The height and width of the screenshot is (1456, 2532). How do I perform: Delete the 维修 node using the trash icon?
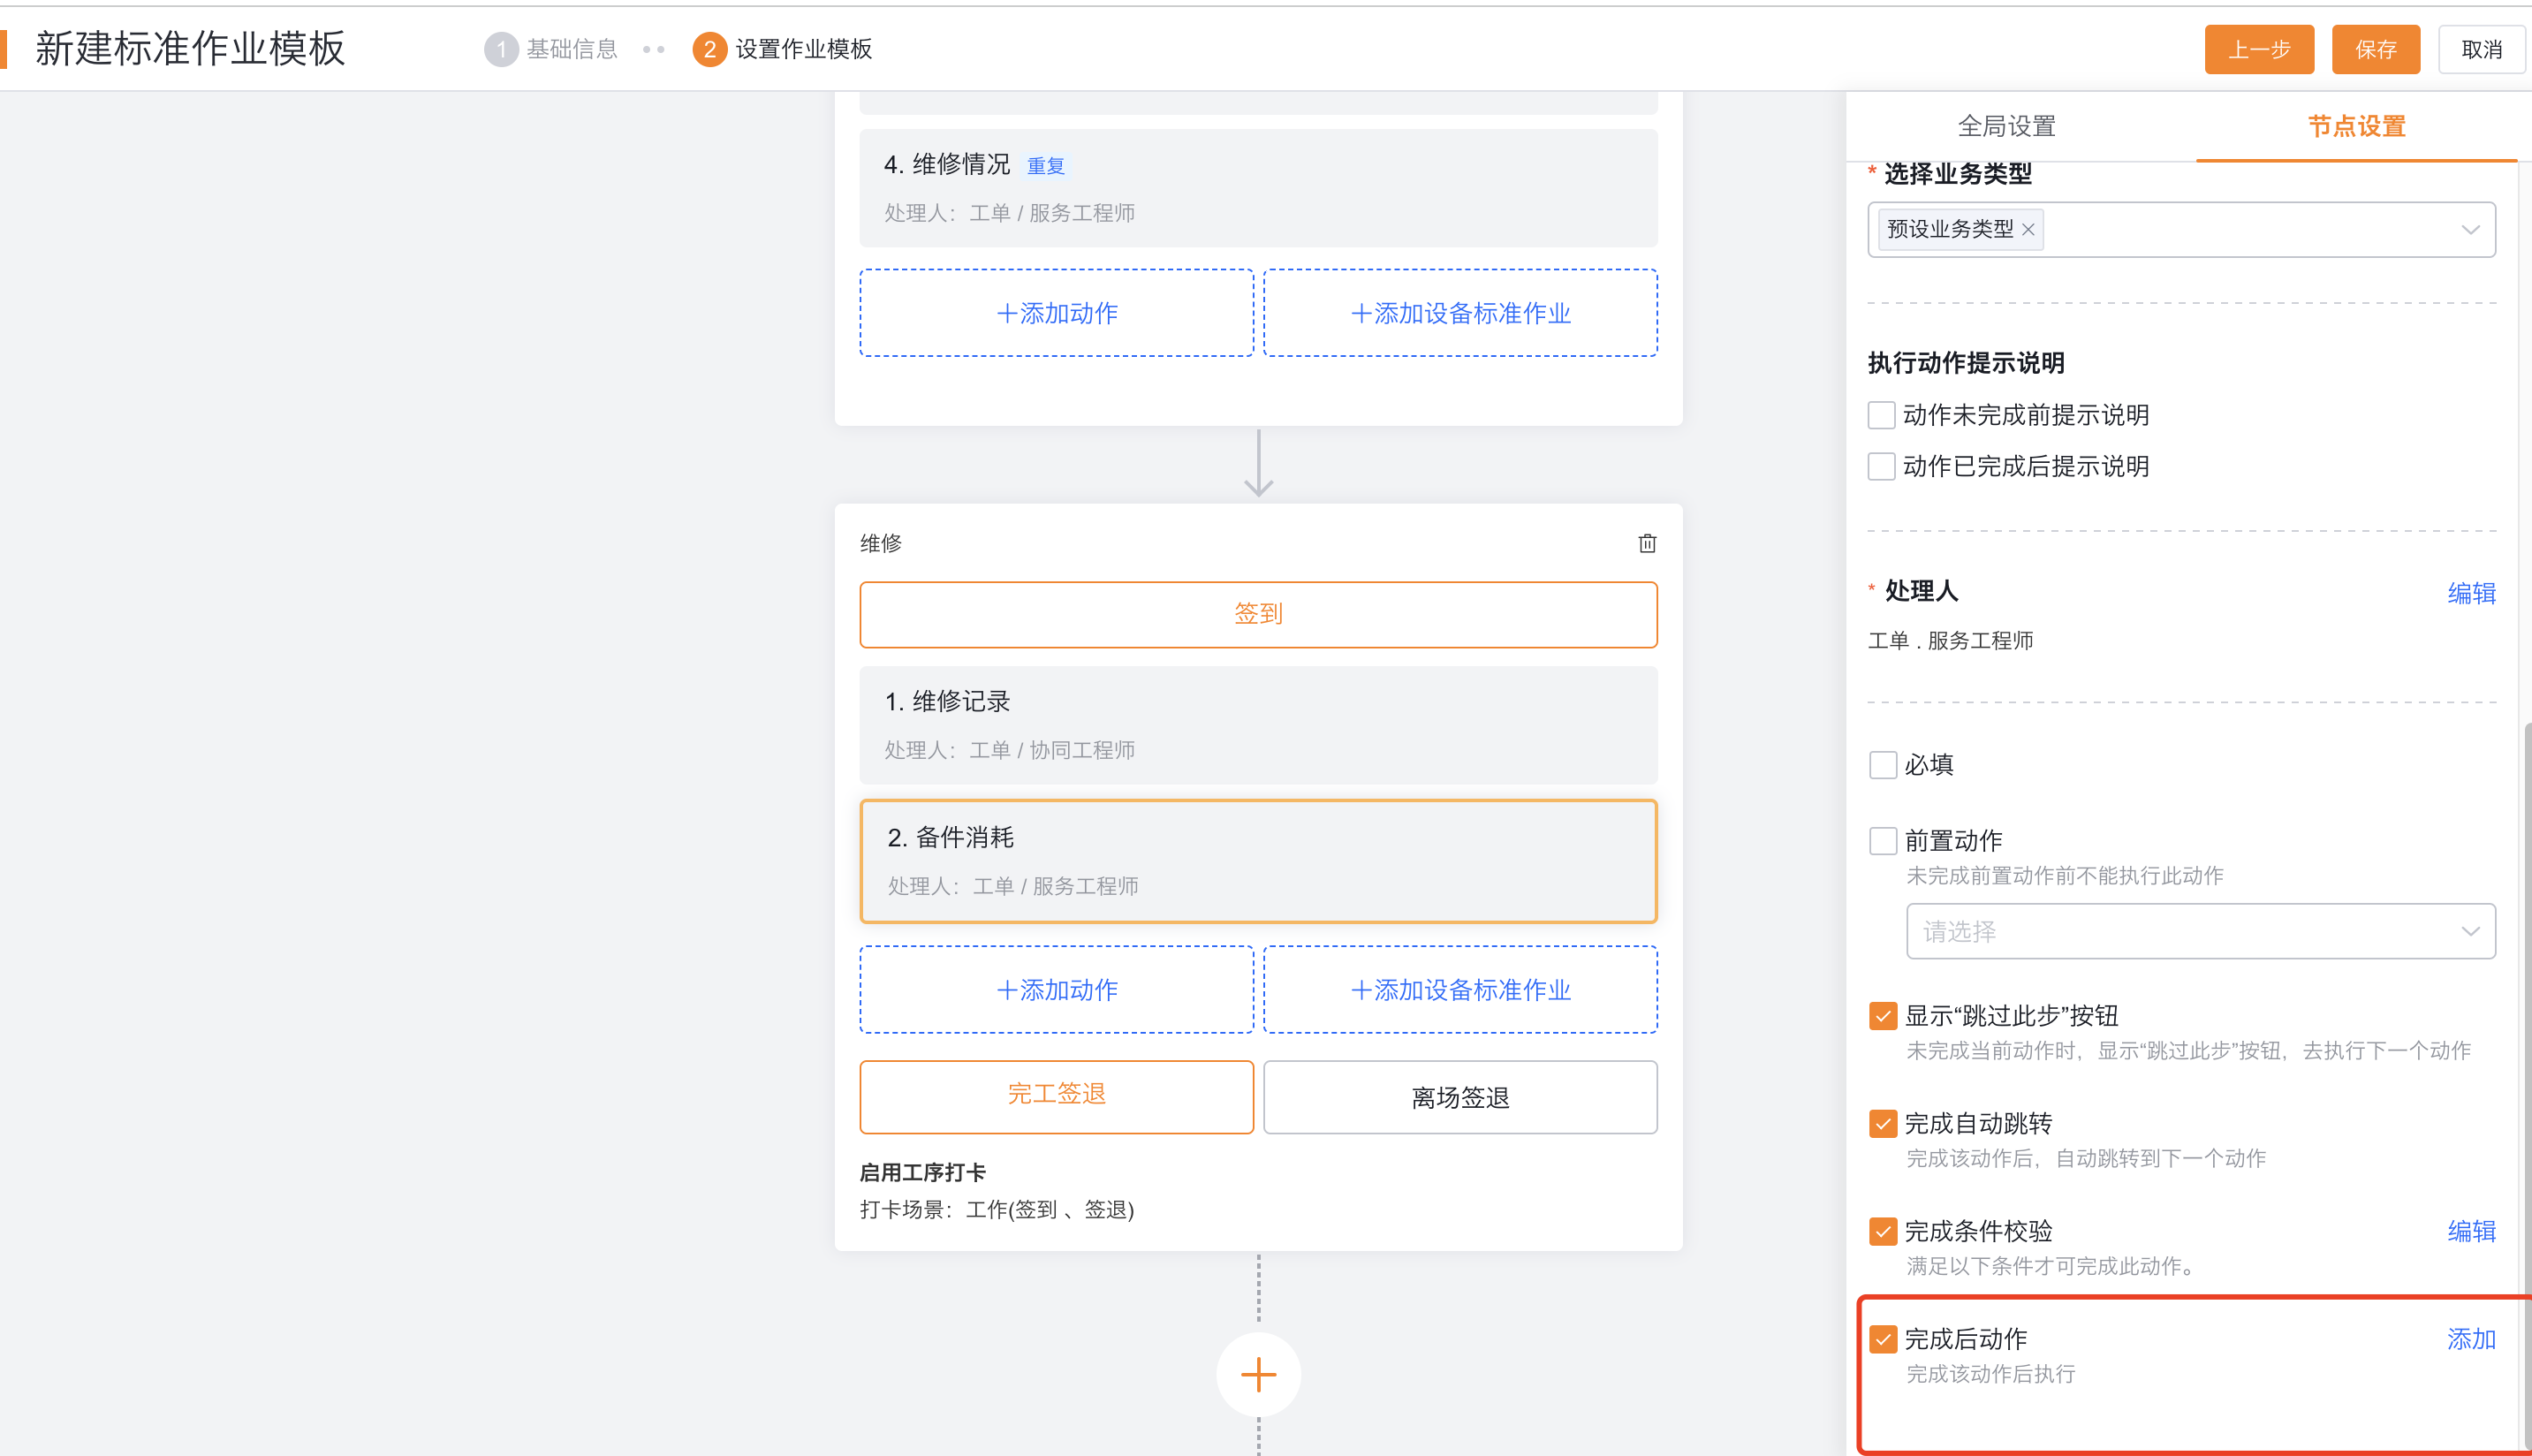(x=1646, y=543)
